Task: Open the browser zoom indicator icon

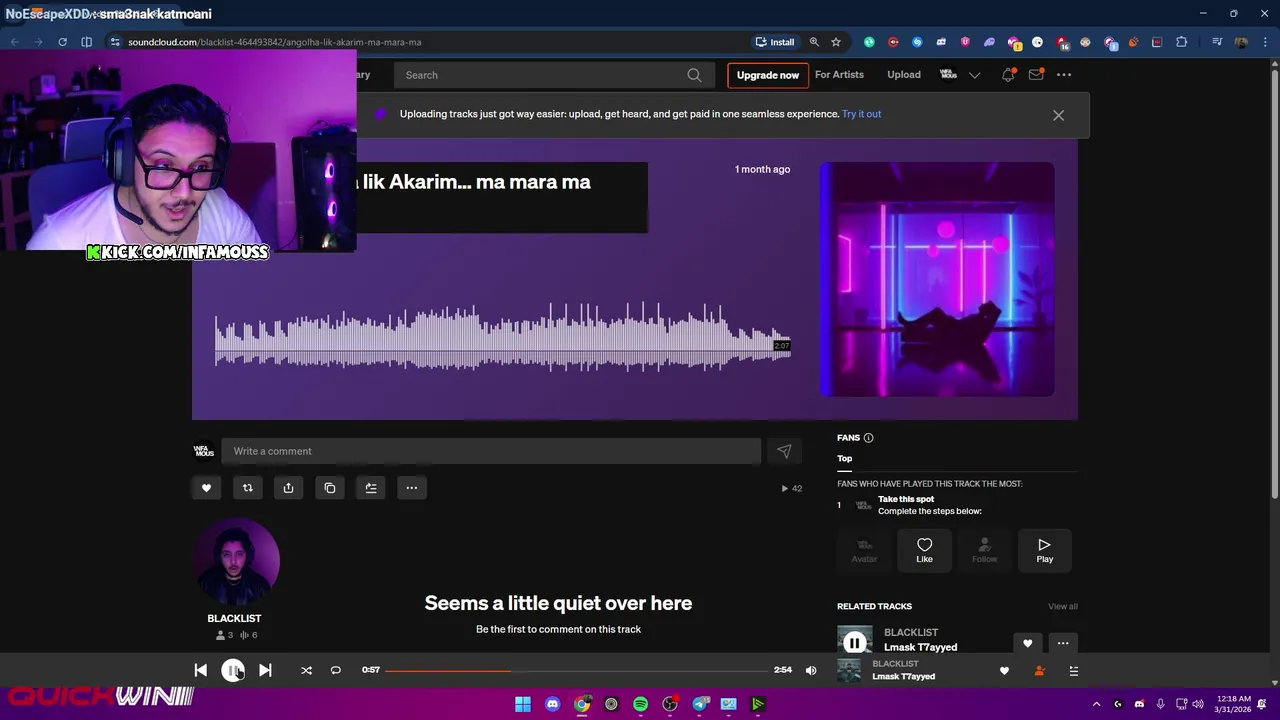Action: [x=814, y=42]
